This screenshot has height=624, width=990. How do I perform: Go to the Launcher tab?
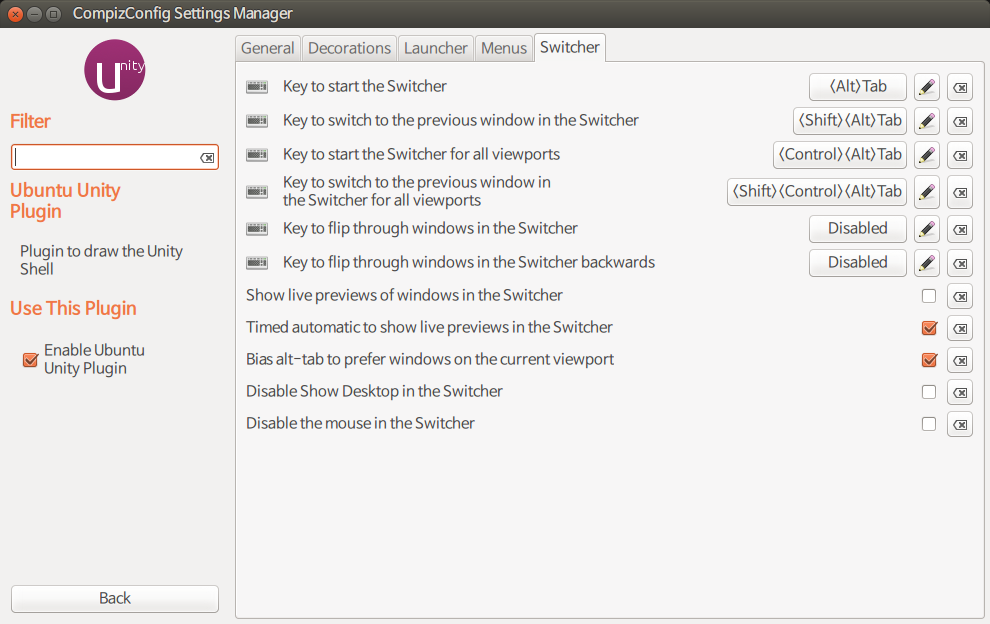click(436, 48)
